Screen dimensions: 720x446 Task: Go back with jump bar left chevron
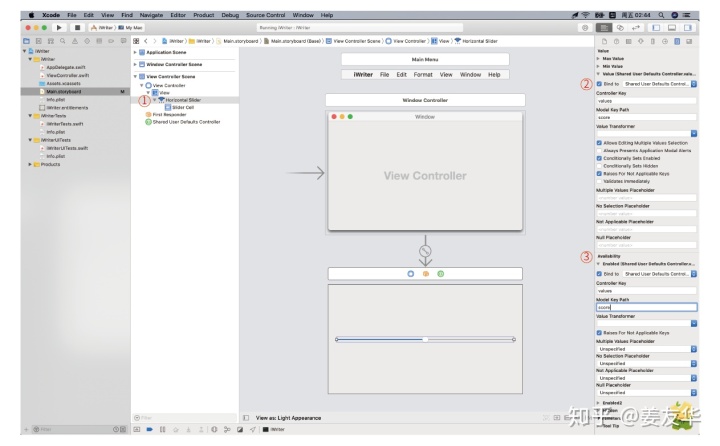(x=146, y=41)
